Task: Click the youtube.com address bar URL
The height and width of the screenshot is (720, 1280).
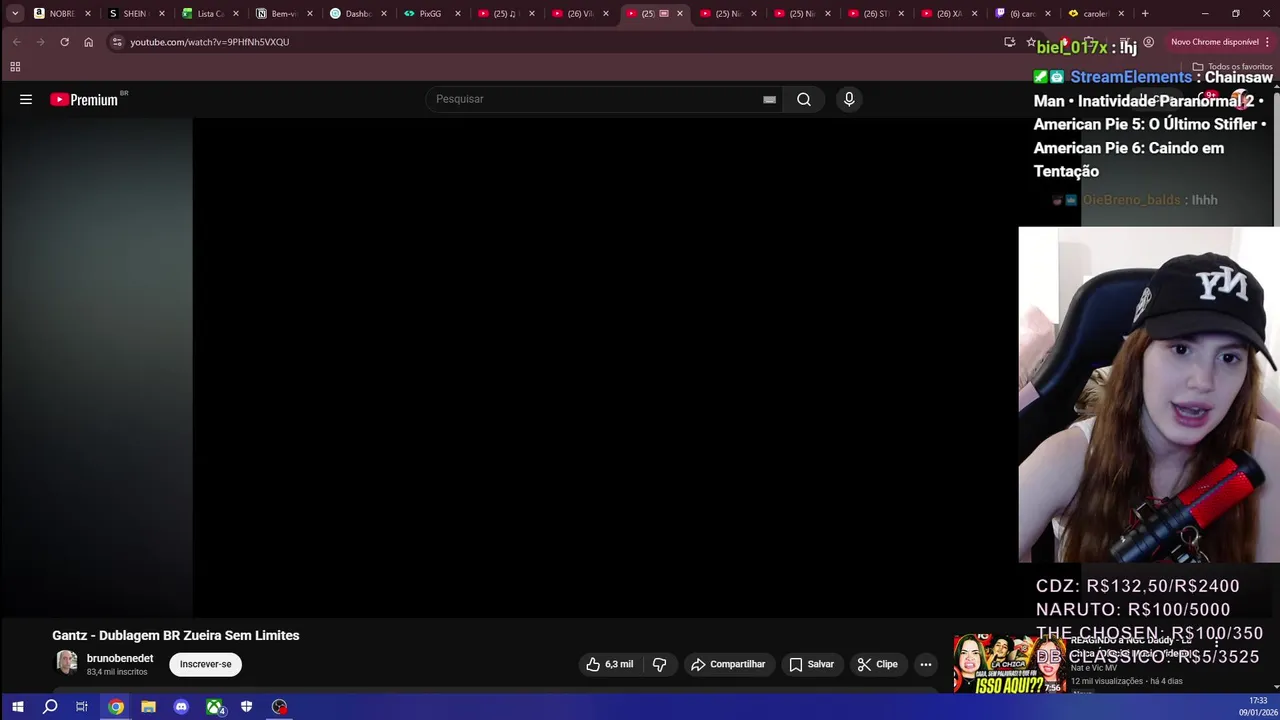Action: [x=210, y=42]
